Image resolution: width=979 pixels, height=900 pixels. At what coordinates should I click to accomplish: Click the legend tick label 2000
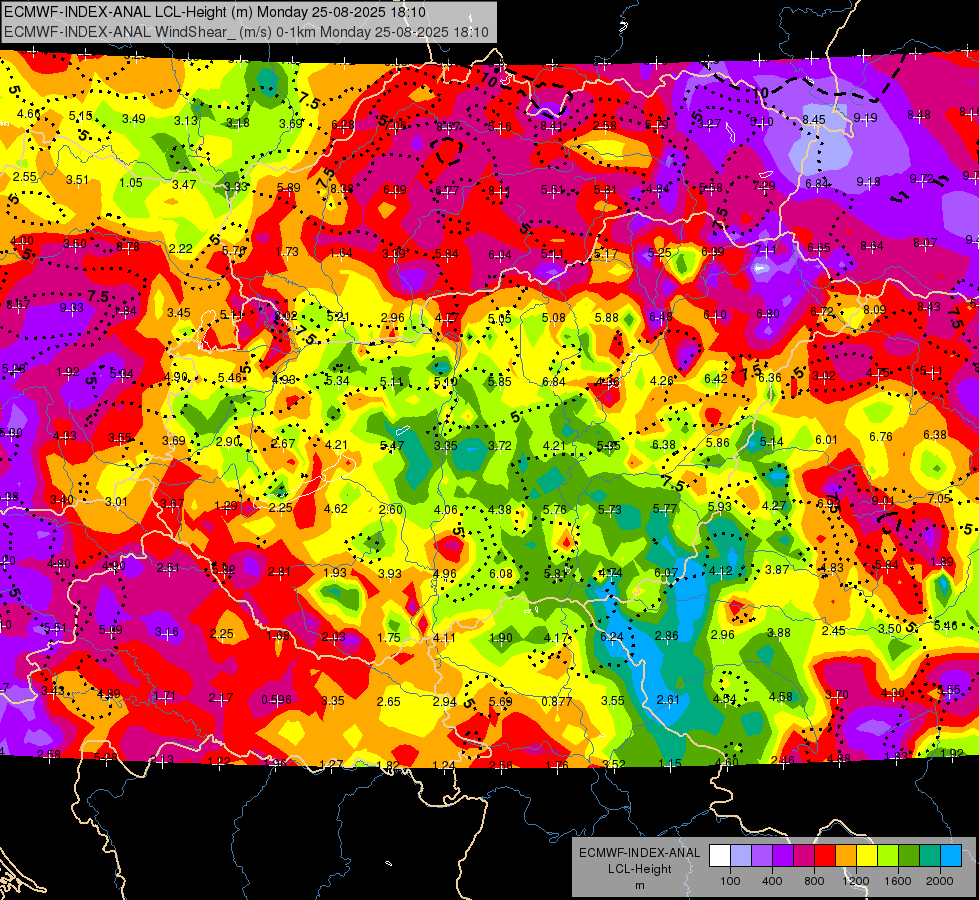(940, 881)
